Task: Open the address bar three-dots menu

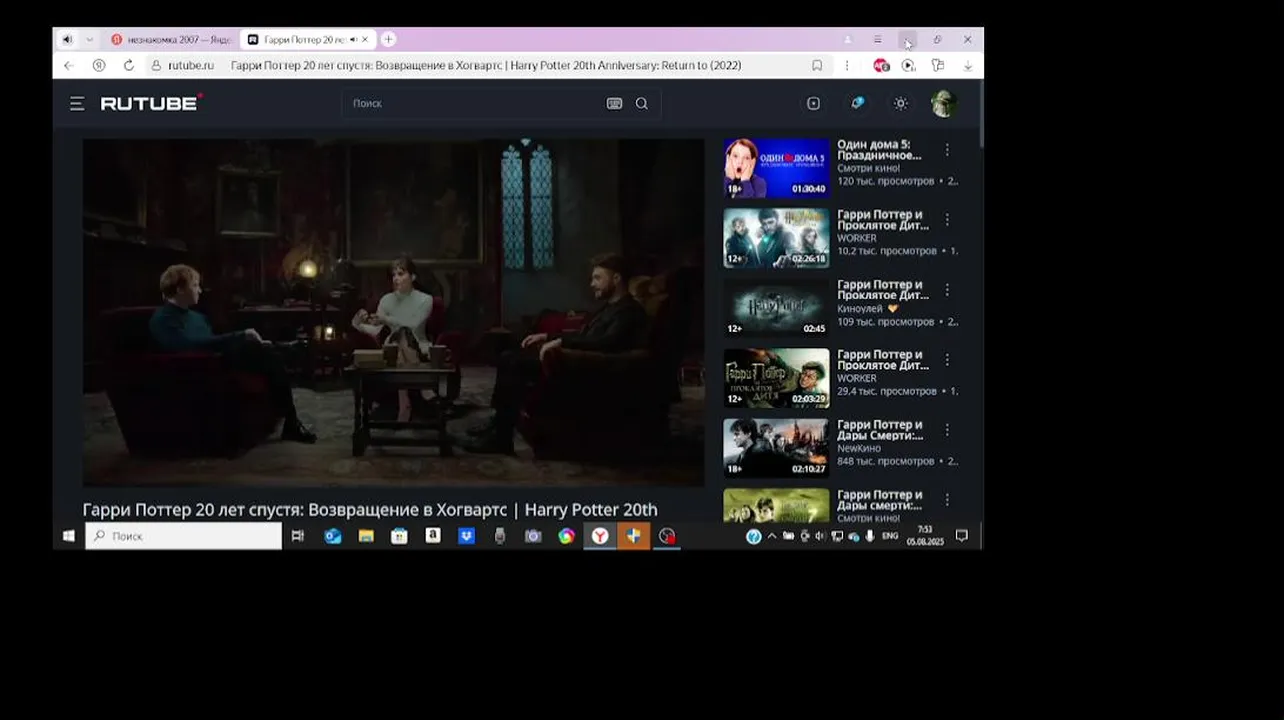Action: [x=847, y=65]
